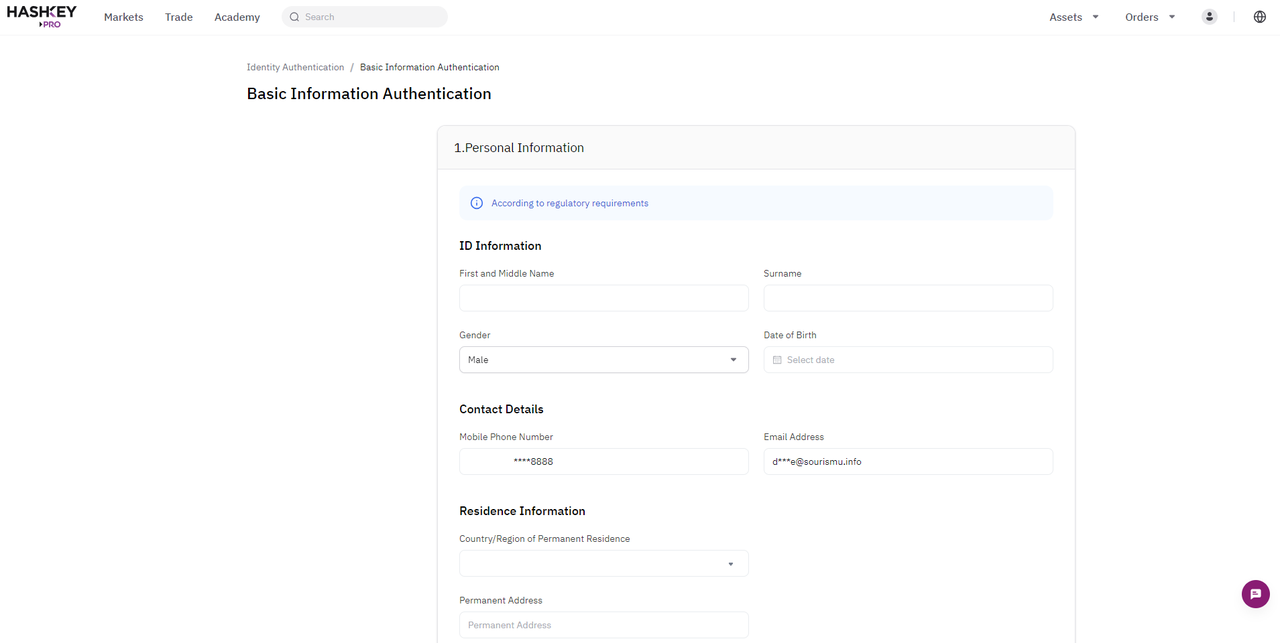
Task: Click the info icon in the regulatory banner
Action: [x=476, y=202]
